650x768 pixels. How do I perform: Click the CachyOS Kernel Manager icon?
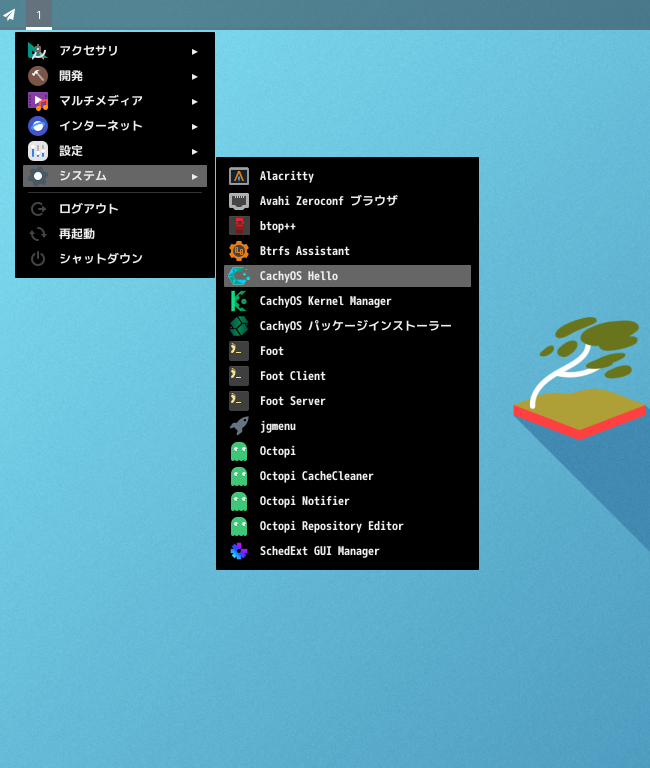[x=239, y=301]
